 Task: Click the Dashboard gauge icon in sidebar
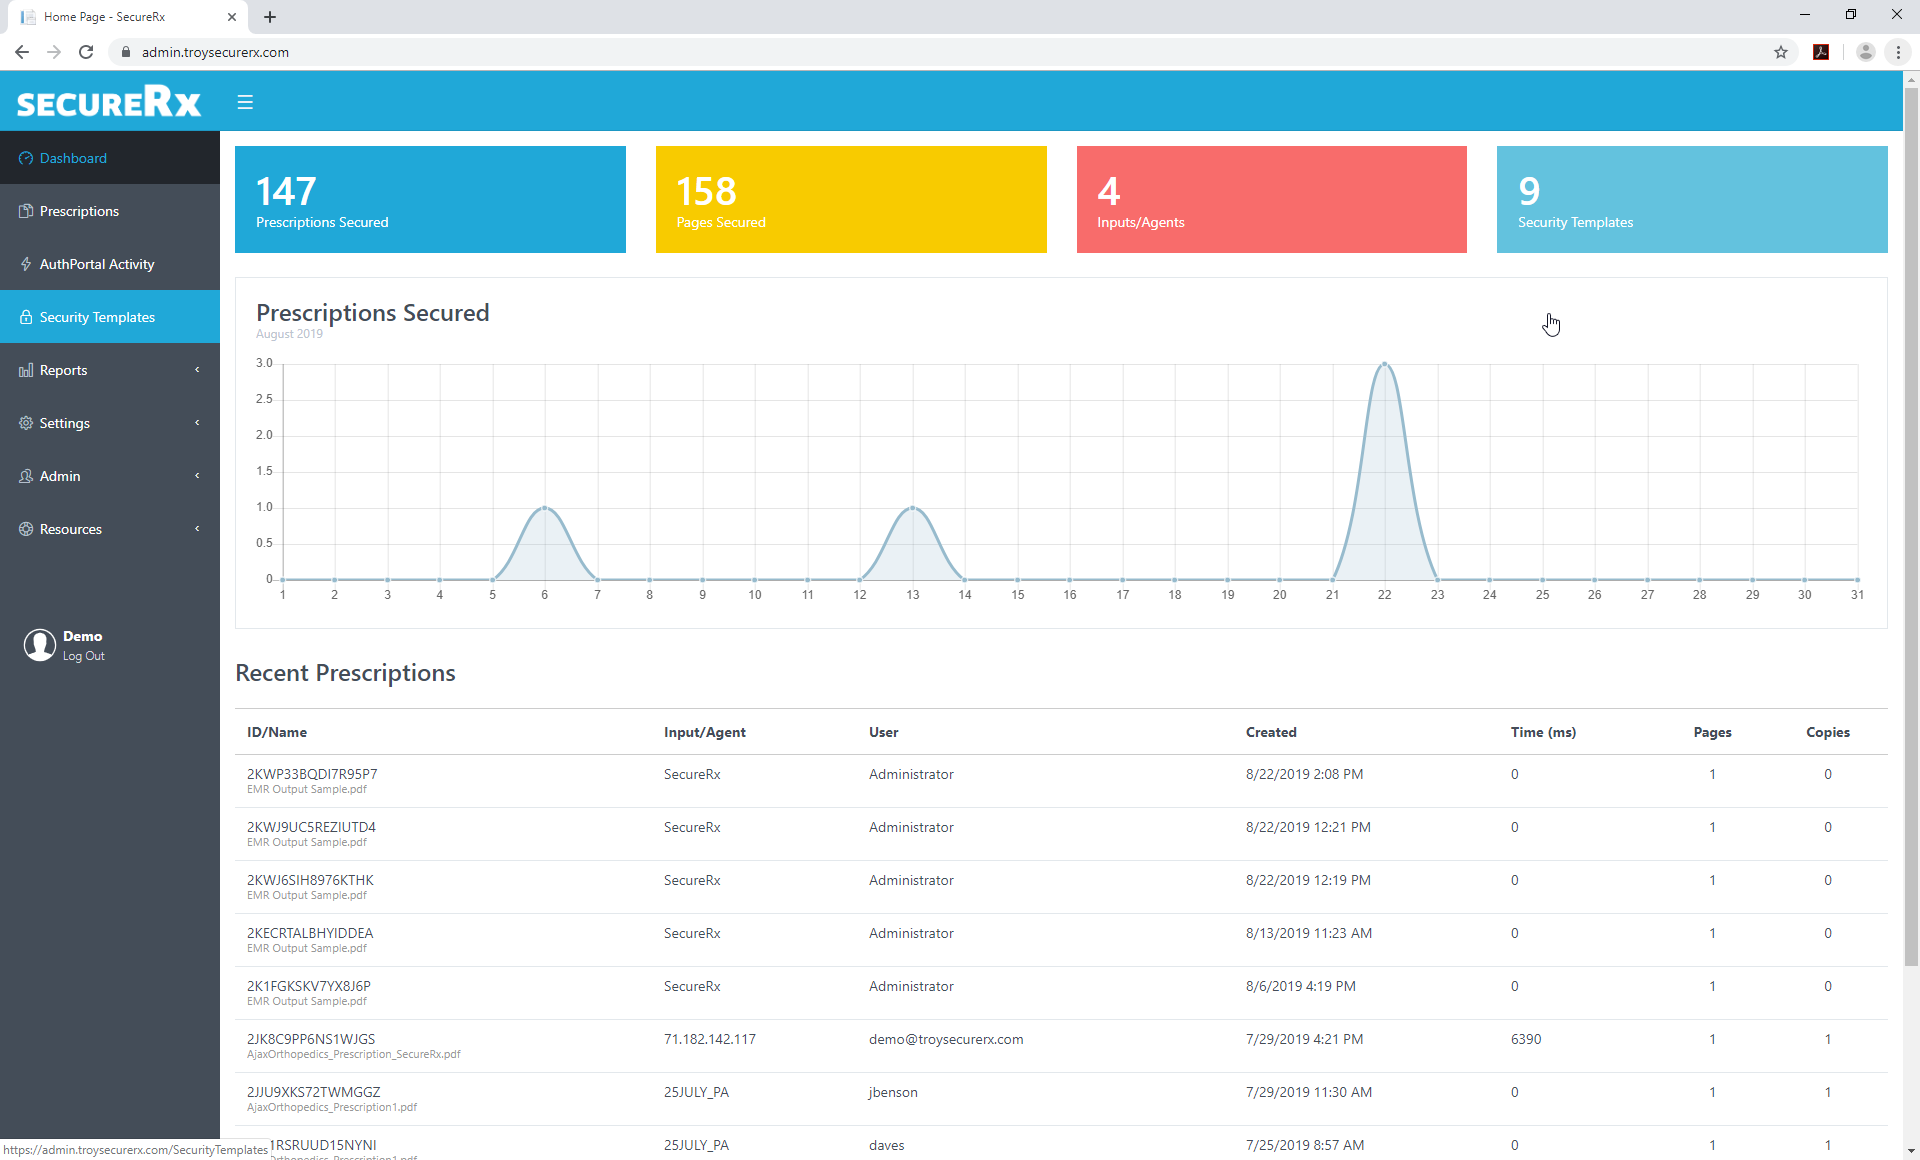pos(26,158)
